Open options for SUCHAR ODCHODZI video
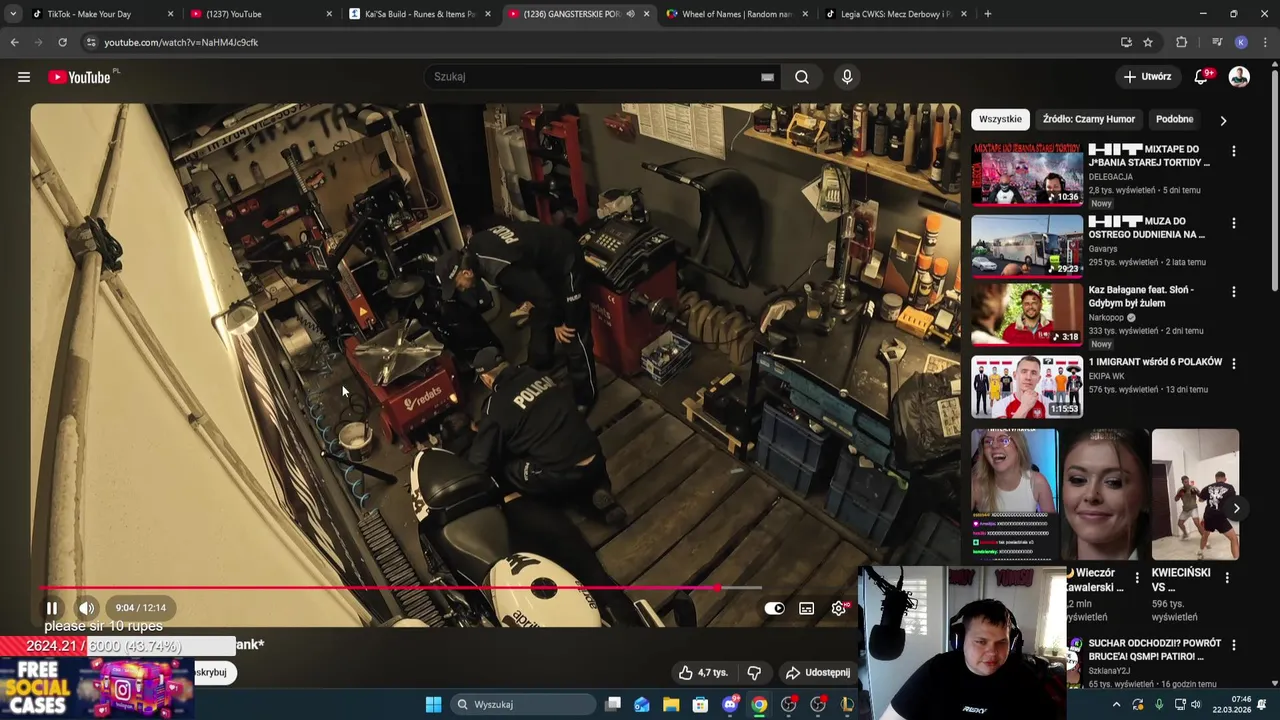Screen dimensions: 1280x720 point(1233,646)
